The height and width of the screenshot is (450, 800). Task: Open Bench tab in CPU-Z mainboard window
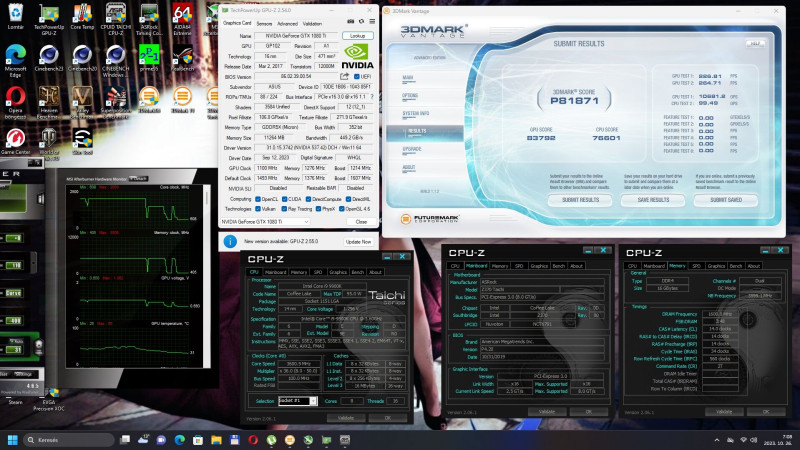[x=559, y=266]
